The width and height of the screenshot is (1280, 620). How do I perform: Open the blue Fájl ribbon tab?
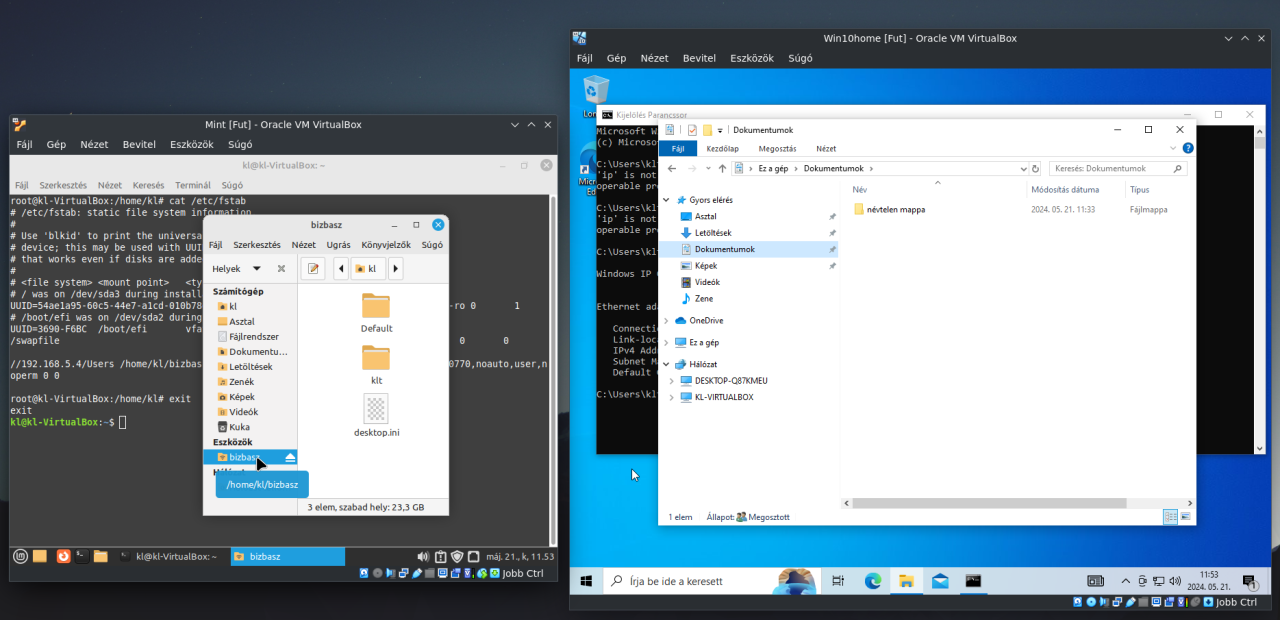(x=677, y=148)
